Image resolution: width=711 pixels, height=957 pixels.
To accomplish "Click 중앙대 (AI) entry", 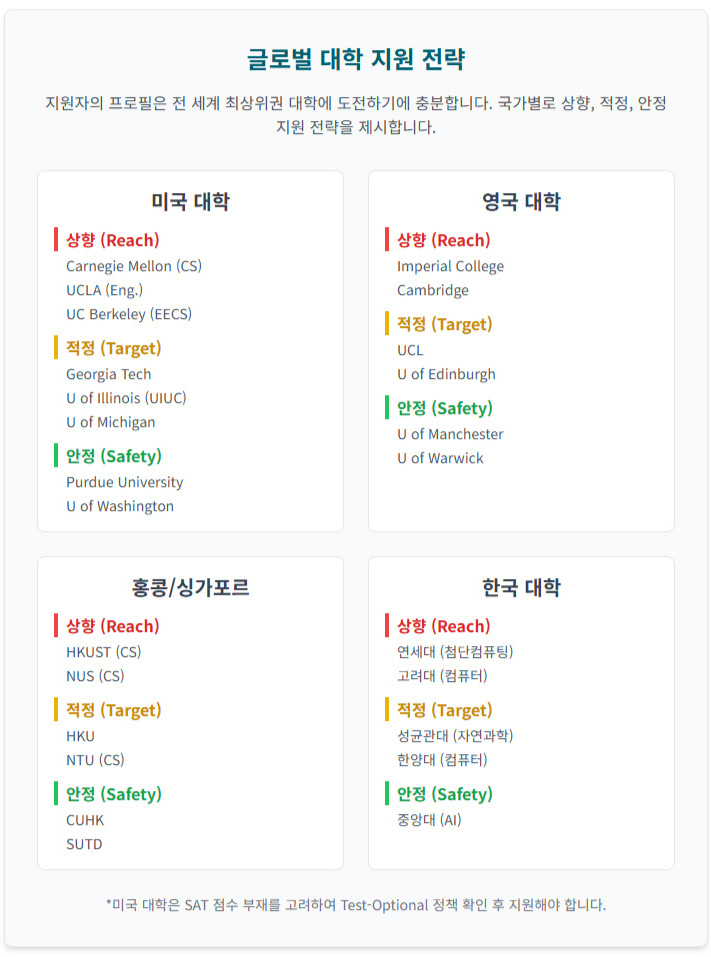I will pos(429,820).
